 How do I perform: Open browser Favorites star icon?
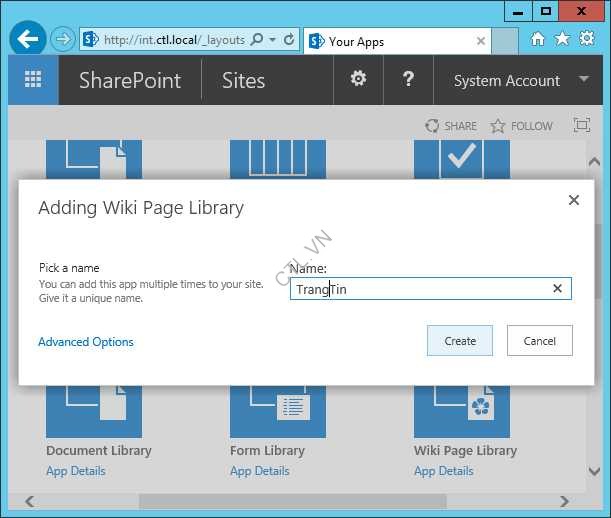coord(562,40)
